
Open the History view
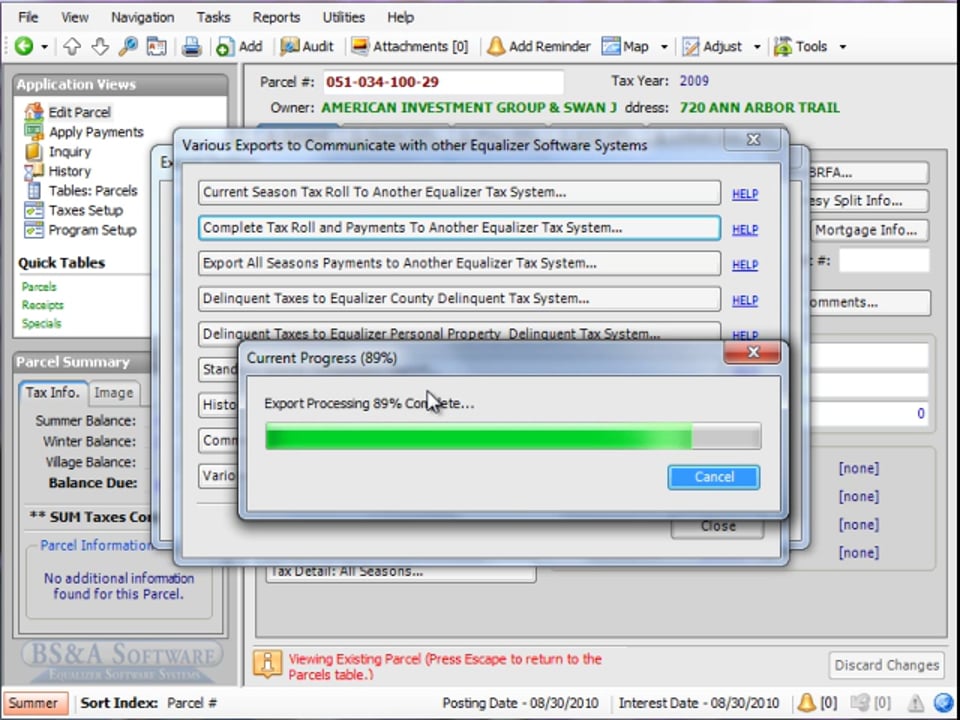tap(58, 171)
